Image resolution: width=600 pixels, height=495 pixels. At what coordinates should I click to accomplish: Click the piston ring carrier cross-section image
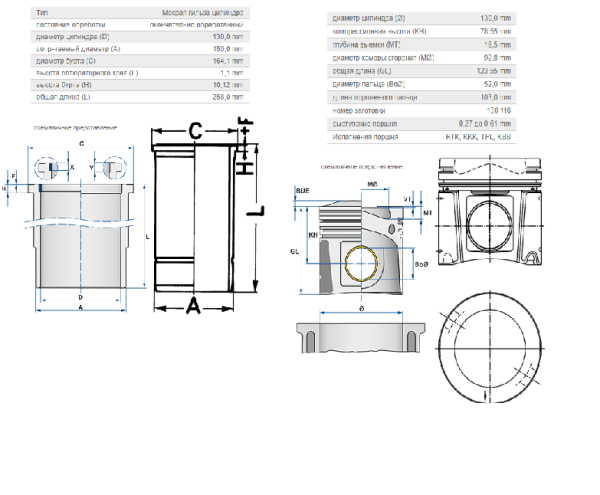point(361,337)
